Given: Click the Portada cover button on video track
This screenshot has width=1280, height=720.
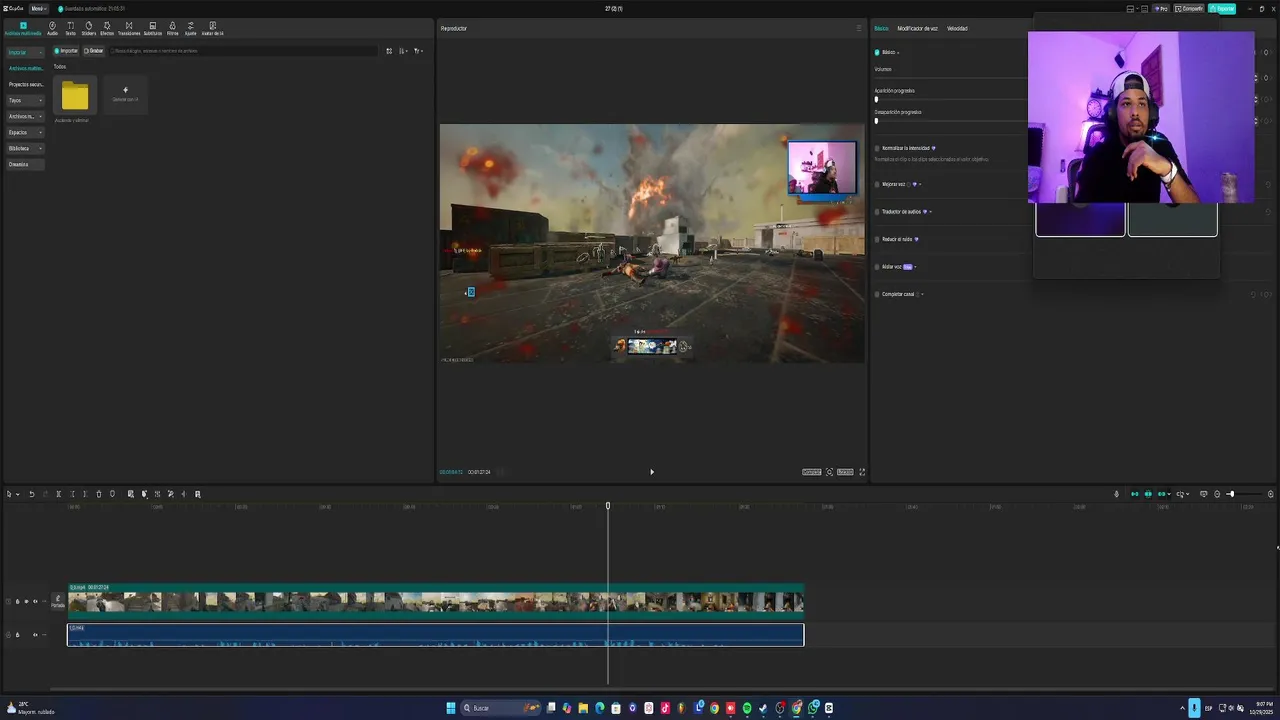Looking at the screenshot, I should click(x=58, y=602).
